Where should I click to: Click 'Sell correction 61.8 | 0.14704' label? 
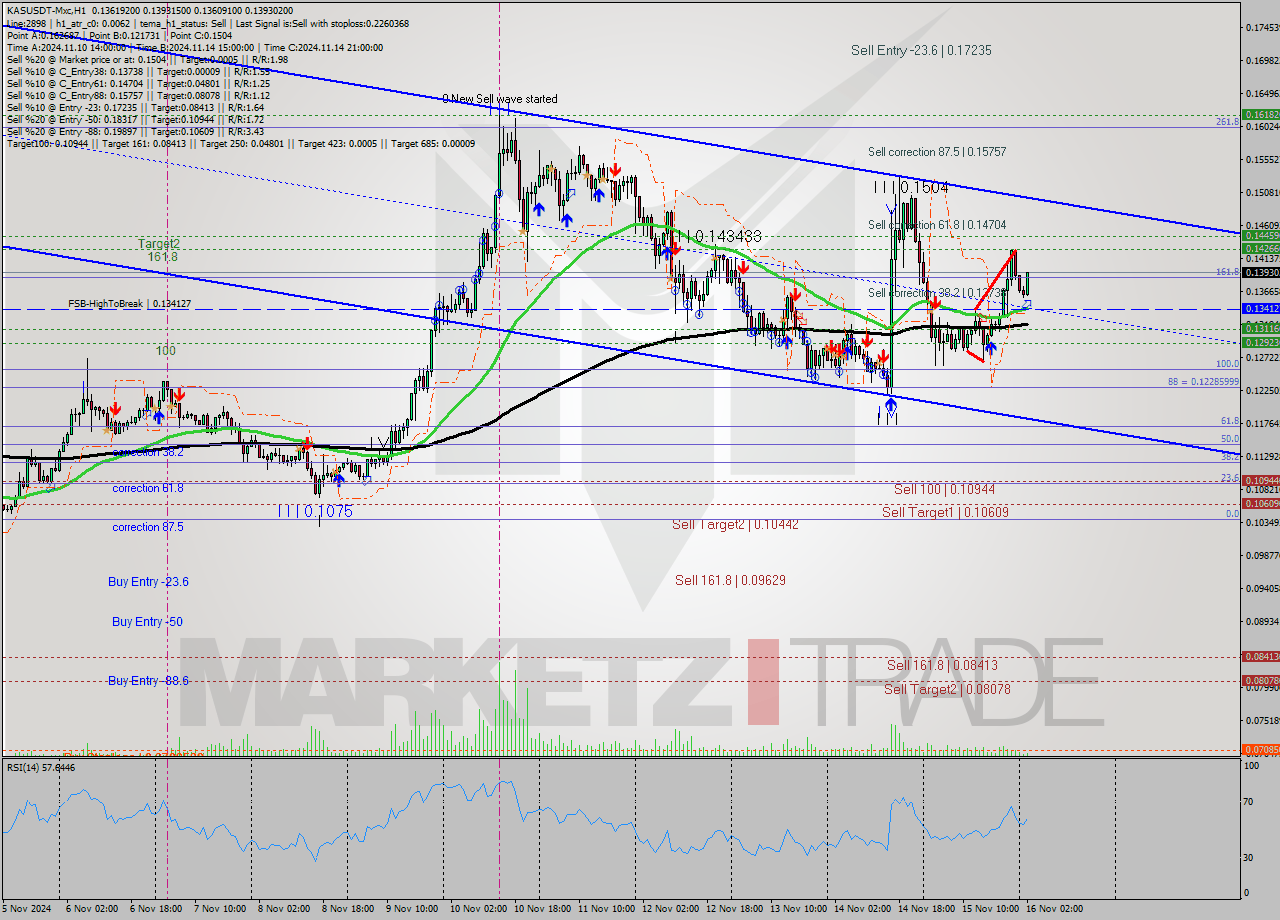click(x=937, y=226)
